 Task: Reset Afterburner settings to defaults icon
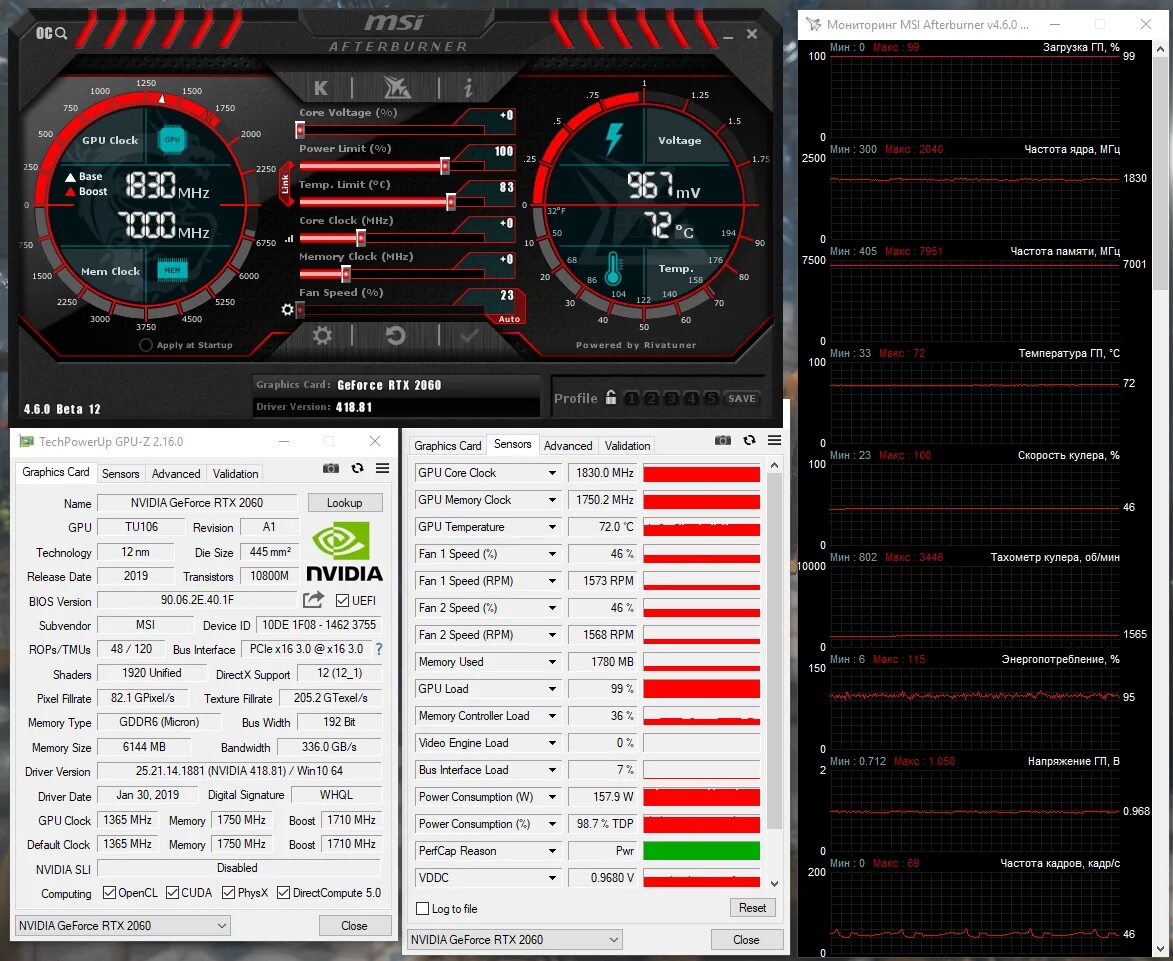(x=396, y=335)
